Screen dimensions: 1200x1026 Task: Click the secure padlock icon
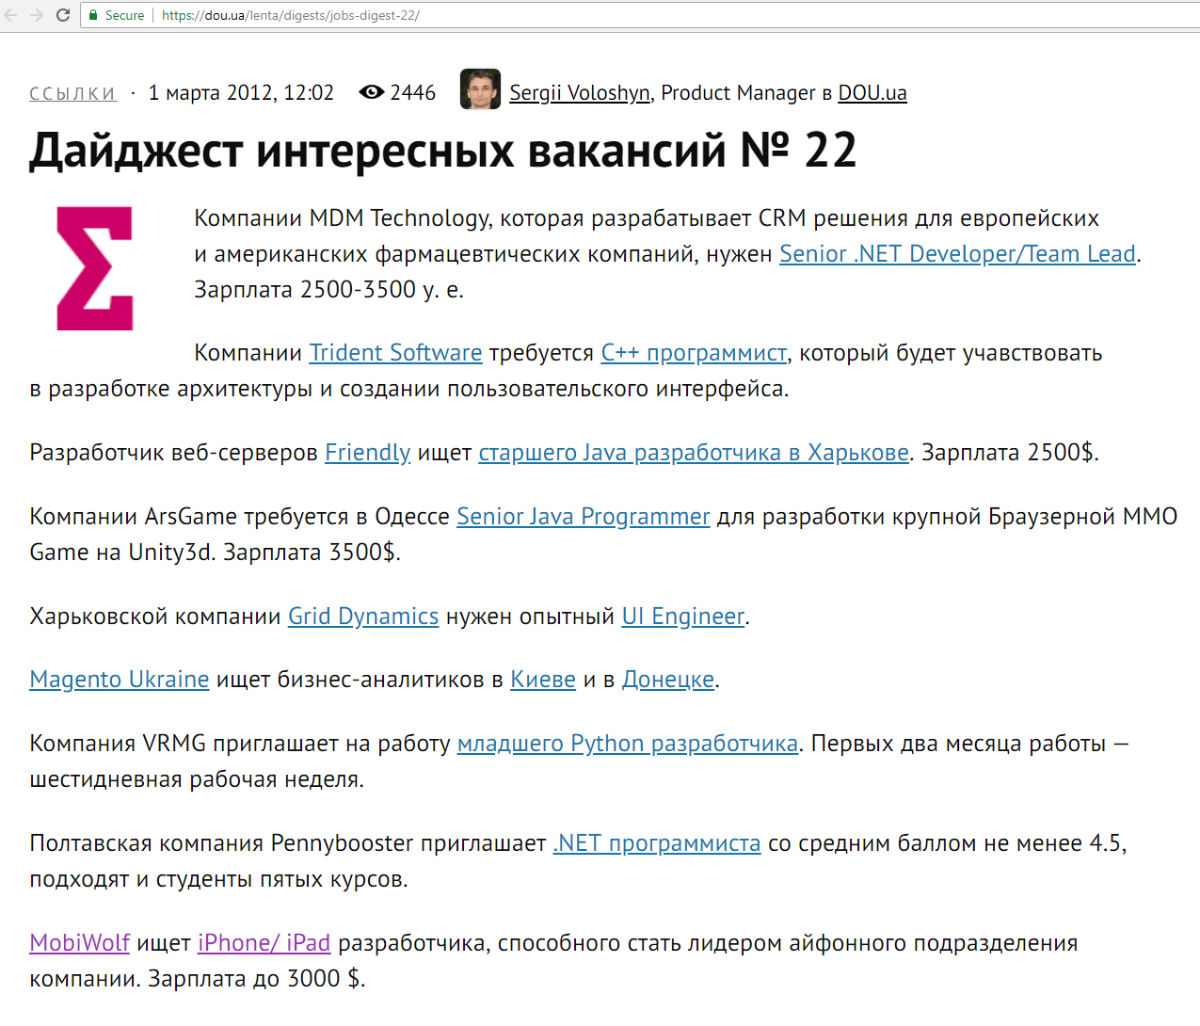(x=93, y=15)
